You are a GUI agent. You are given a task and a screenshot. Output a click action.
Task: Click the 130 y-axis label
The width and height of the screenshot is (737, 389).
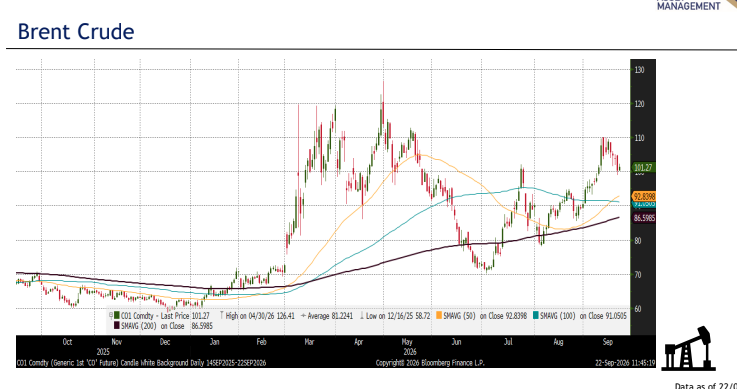pyautogui.click(x=638, y=70)
